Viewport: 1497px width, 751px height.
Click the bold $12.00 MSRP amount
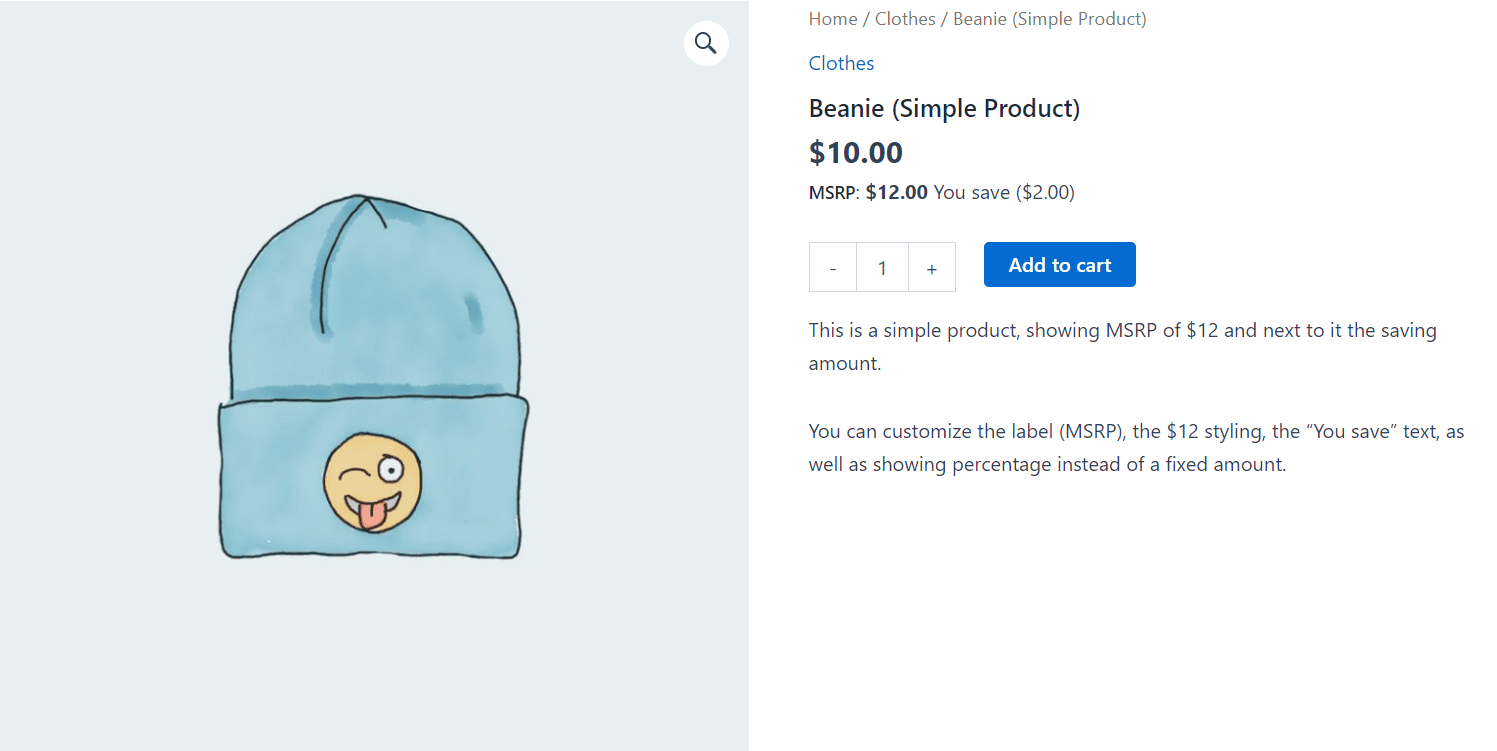[x=897, y=192]
